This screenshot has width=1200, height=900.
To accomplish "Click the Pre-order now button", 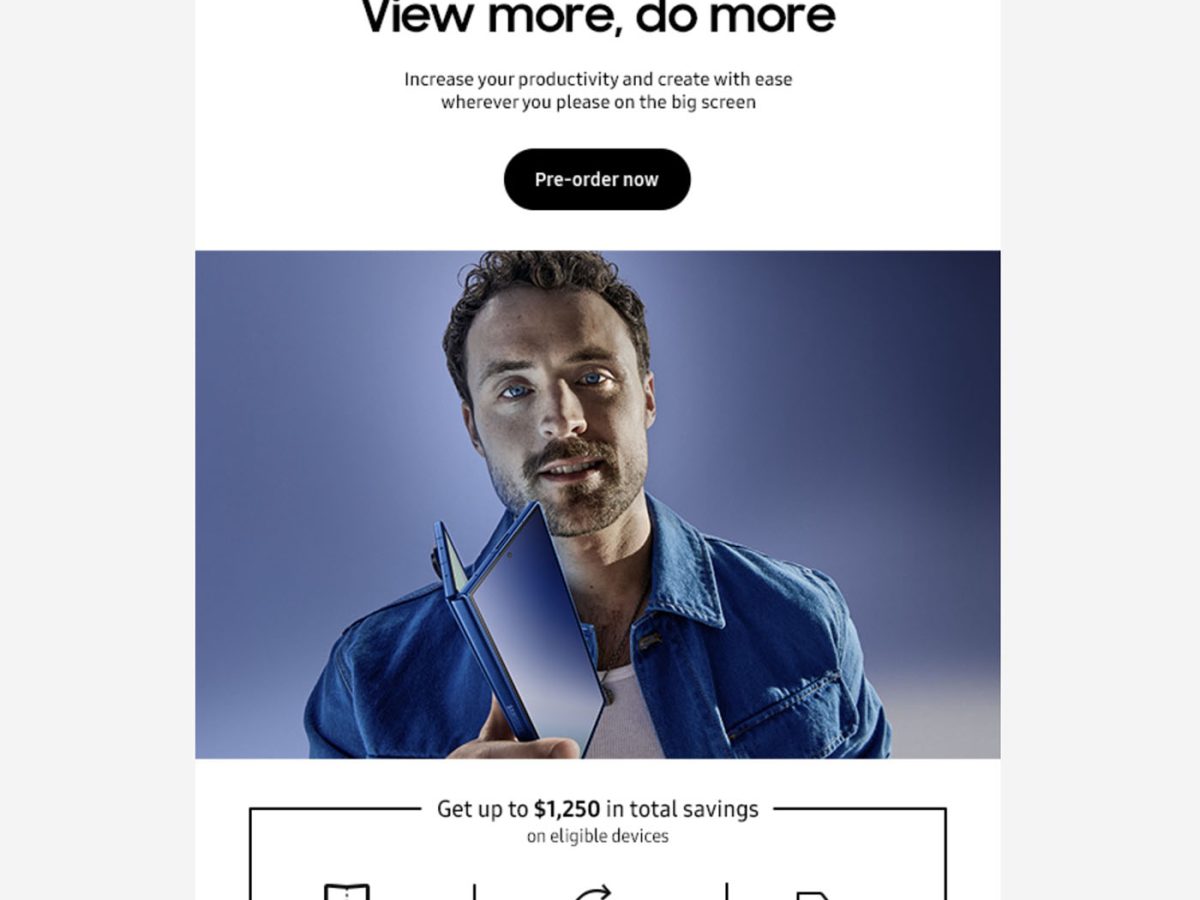I will click(x=597, y=179).
